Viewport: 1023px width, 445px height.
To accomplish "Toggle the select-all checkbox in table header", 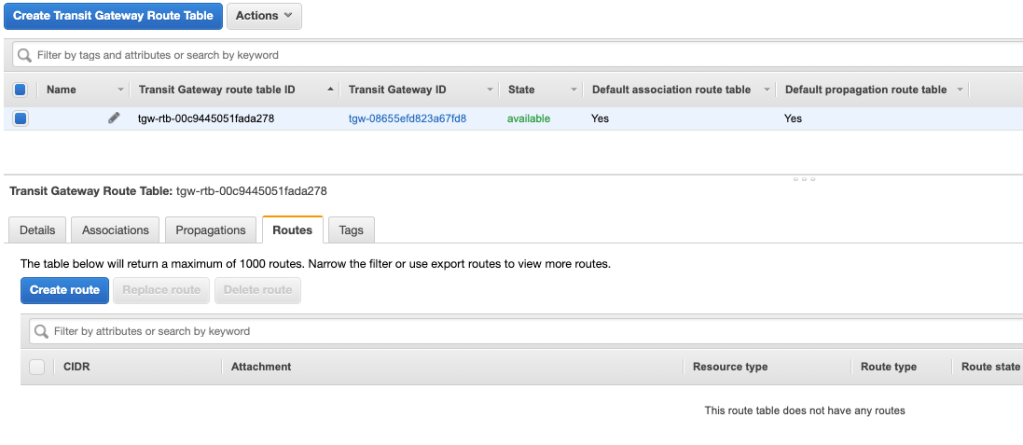I will [x=20, y=90].
